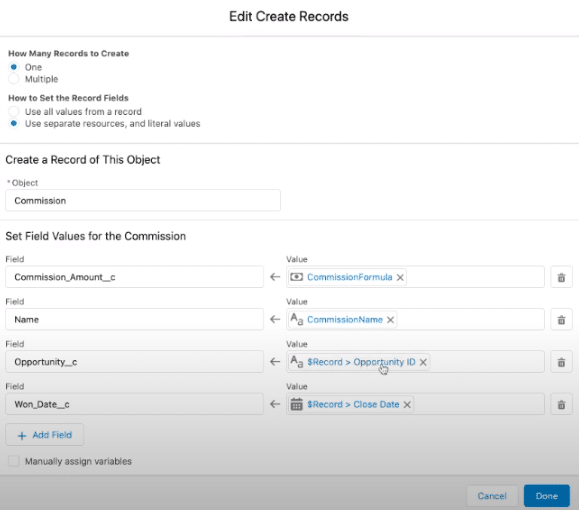Remove the CommissionFormula value pill
579x510 pixels.
tap(400, 277)
